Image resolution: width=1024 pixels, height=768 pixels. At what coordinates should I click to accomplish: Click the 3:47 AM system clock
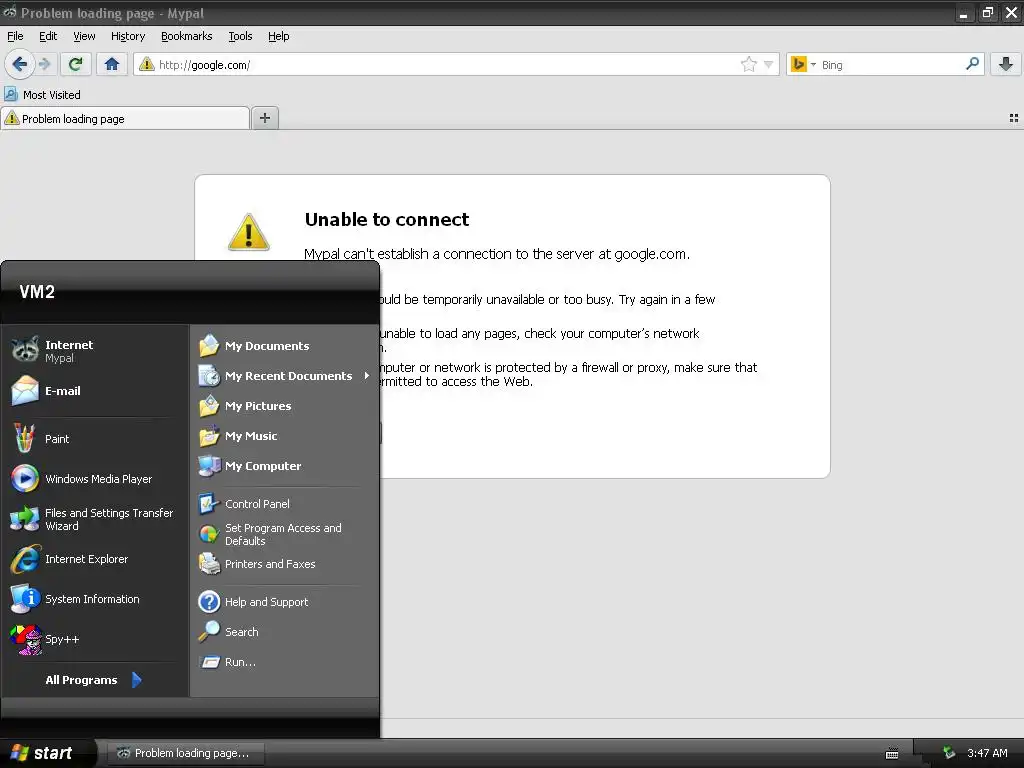[987, 753]
